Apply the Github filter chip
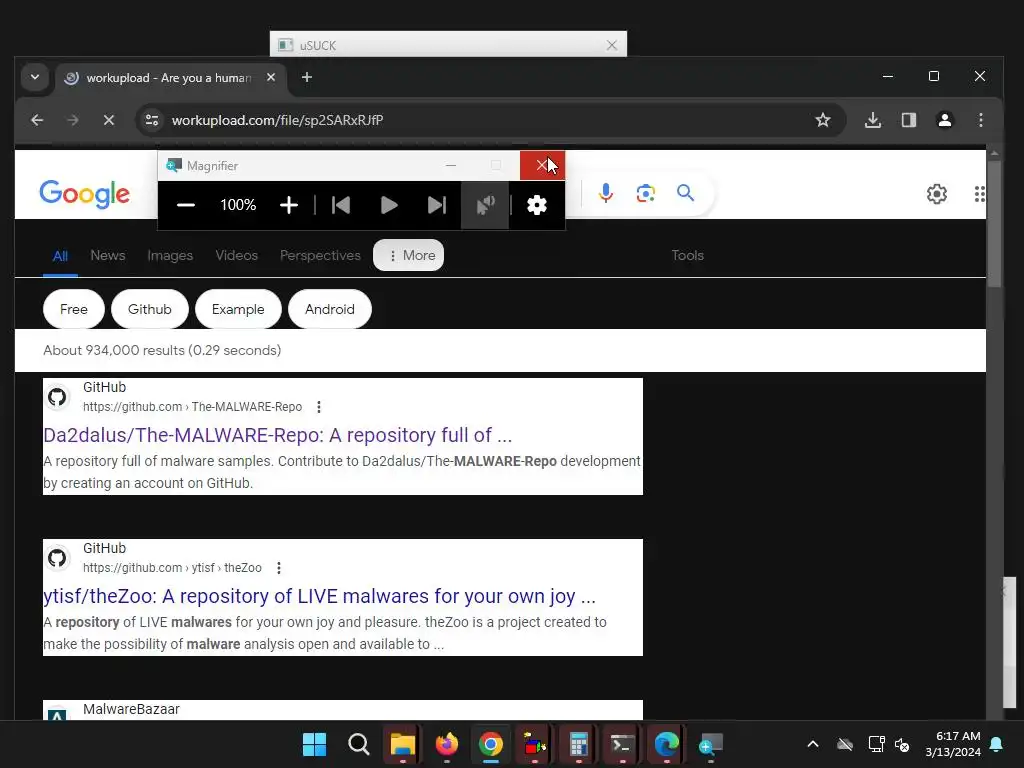 coord(150,309)
